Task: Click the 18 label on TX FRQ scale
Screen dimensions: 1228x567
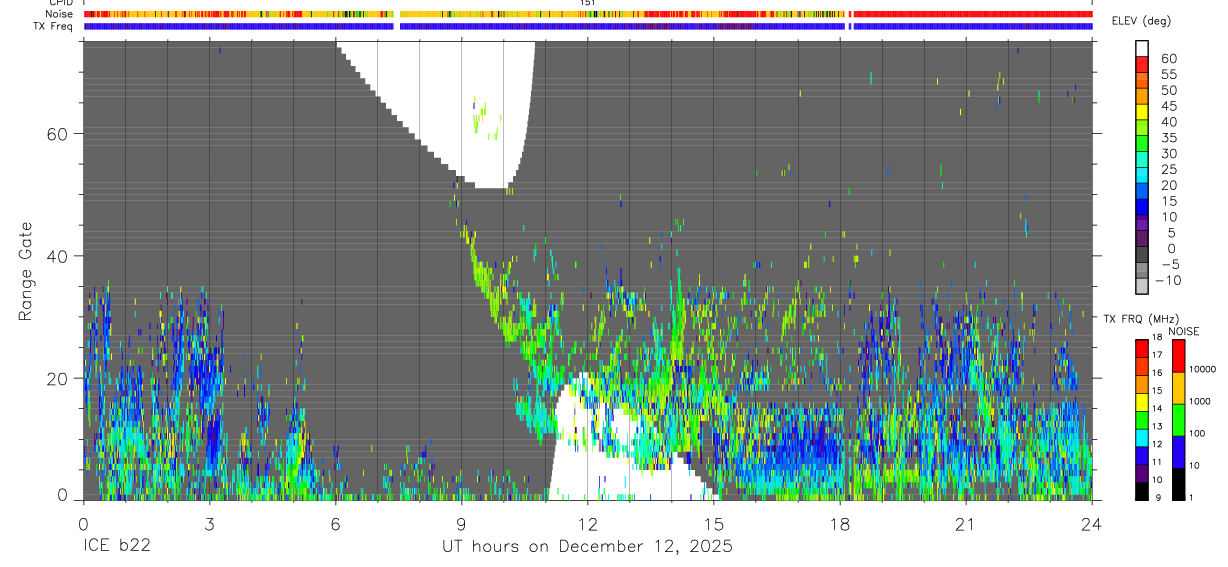Action: pyautogui.click(x=1156, y=338)
